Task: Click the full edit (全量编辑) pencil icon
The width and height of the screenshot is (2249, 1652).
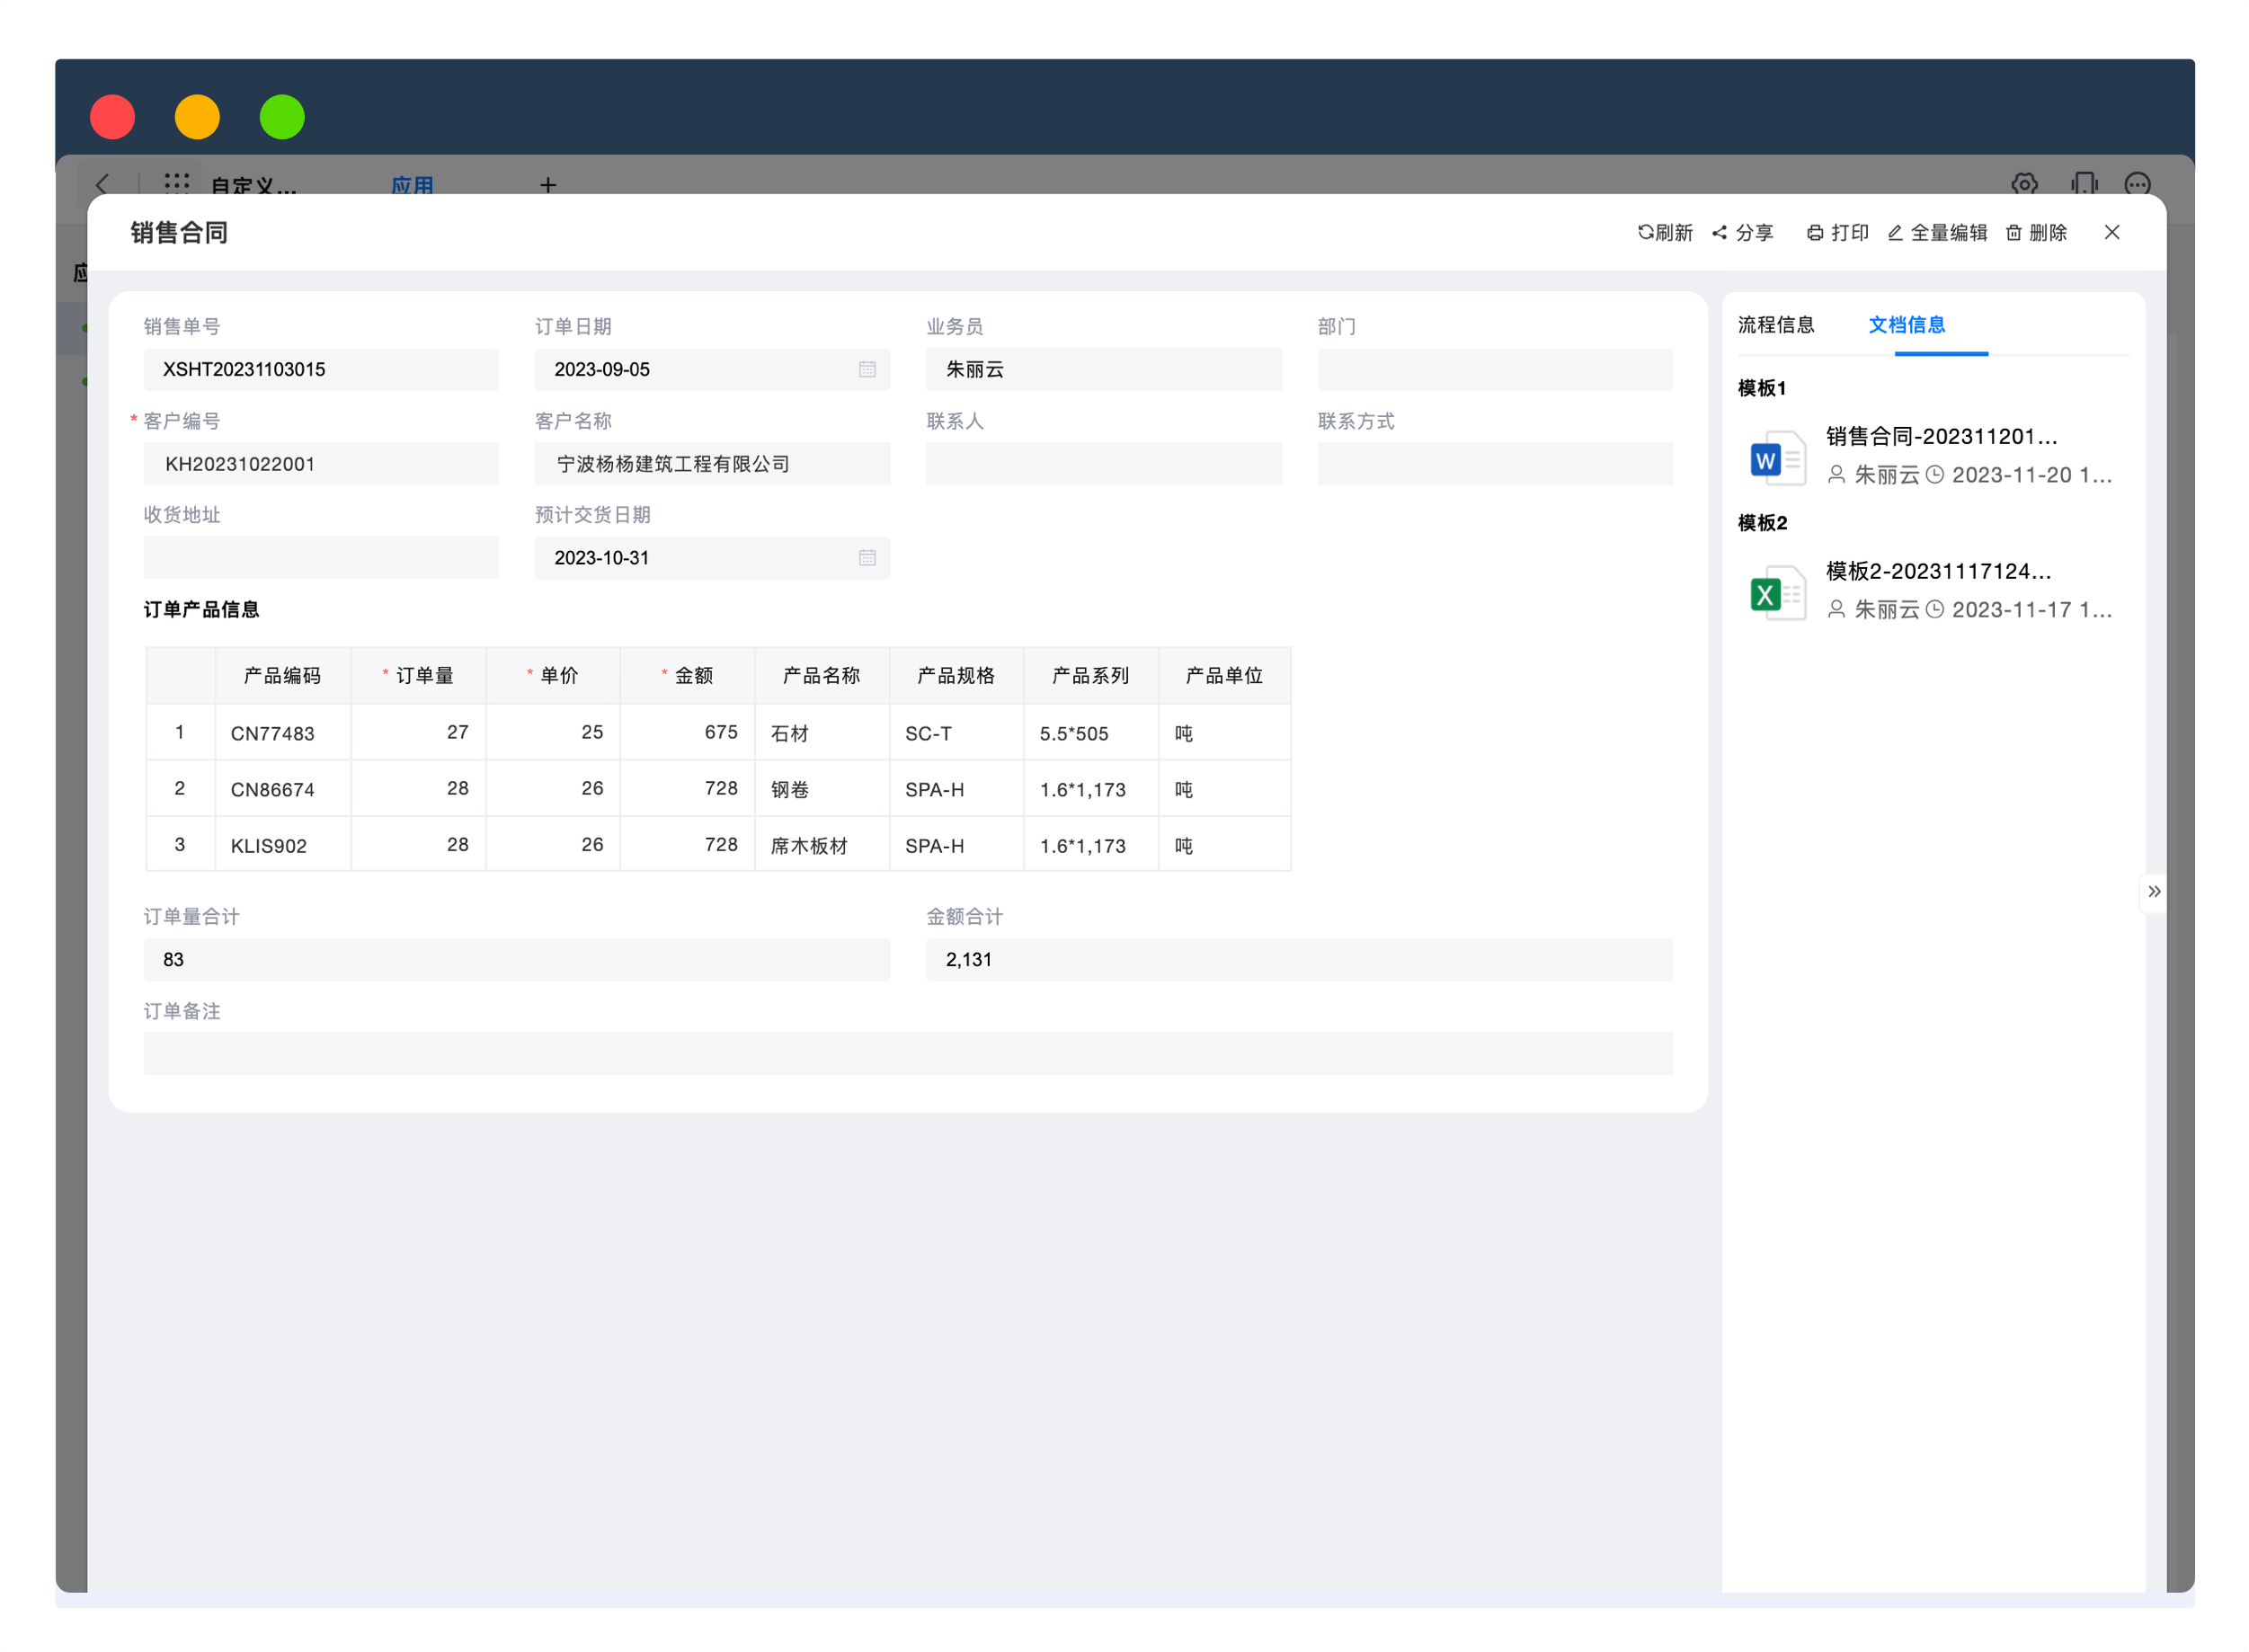Action: [1894, 232]
